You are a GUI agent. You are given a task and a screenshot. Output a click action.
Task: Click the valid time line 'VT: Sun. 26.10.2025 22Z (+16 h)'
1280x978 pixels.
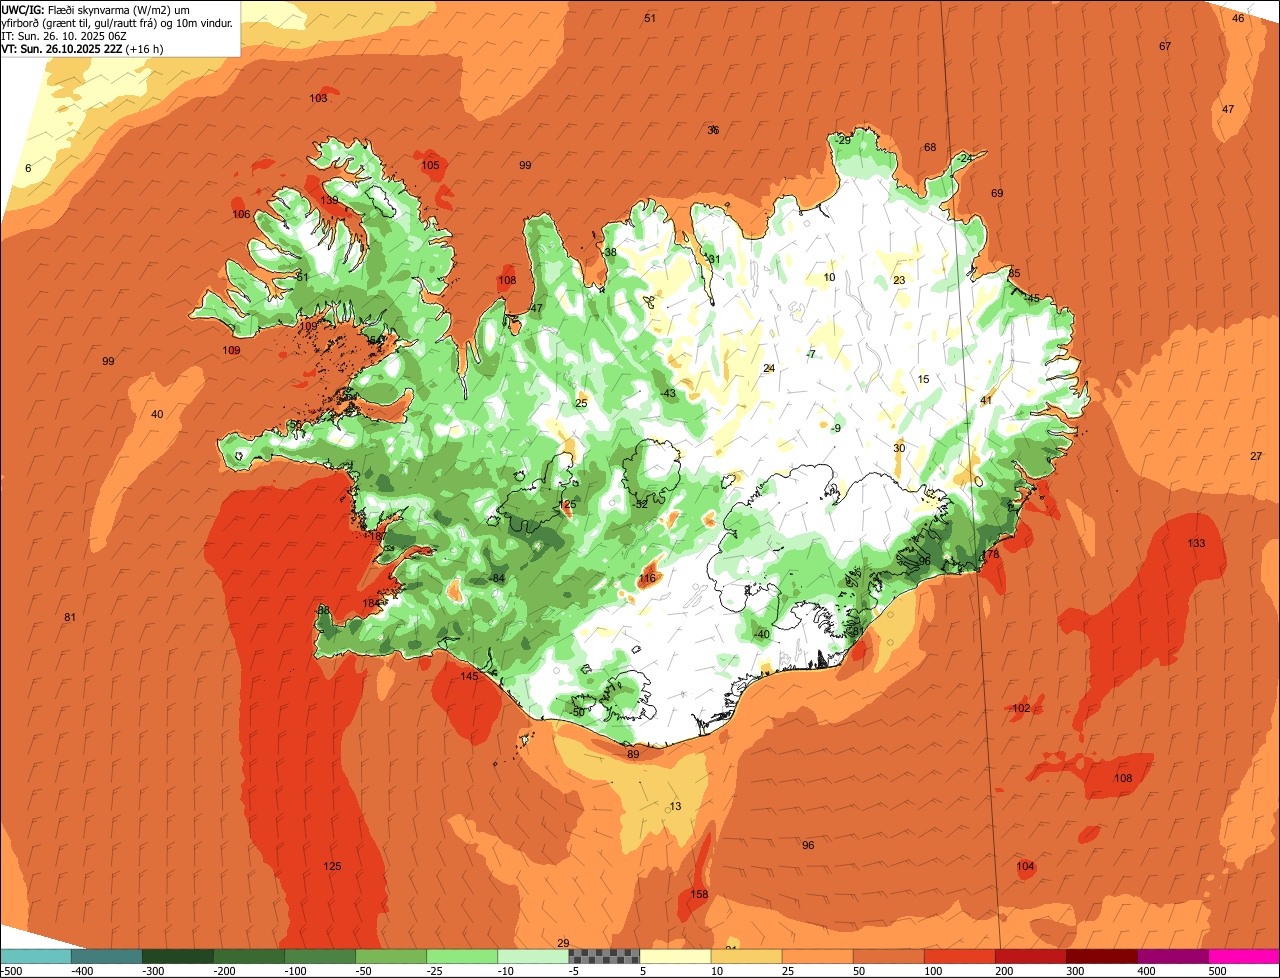[x=83, y=48]
